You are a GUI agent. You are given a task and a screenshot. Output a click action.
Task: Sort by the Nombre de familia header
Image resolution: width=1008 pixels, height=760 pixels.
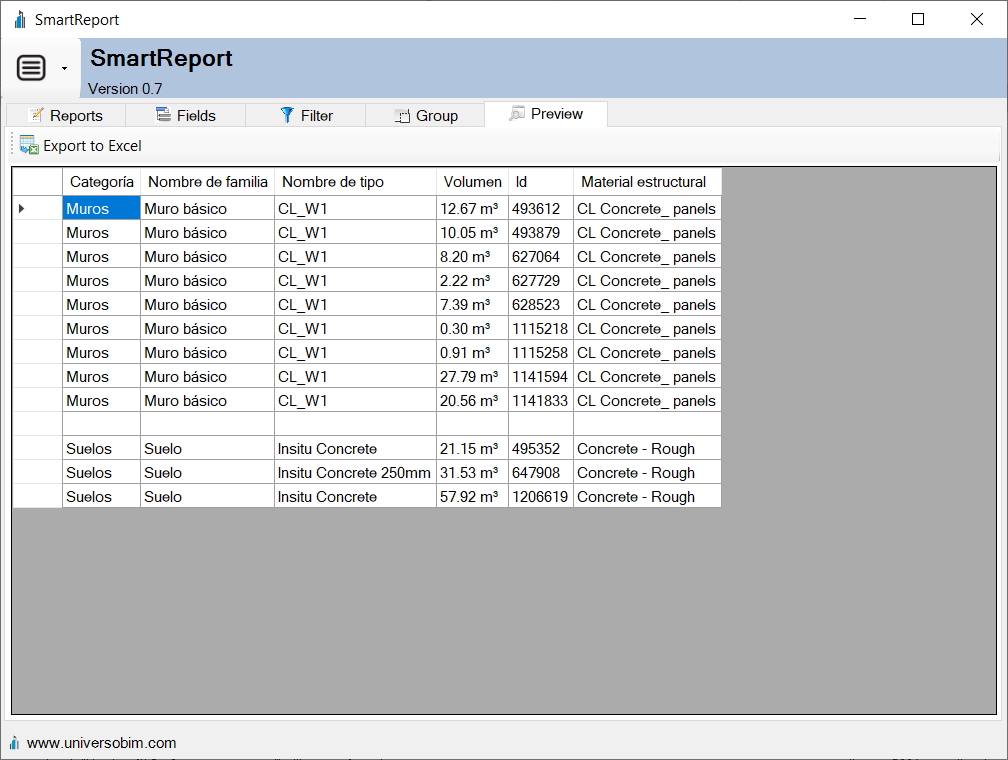[208, 182]
